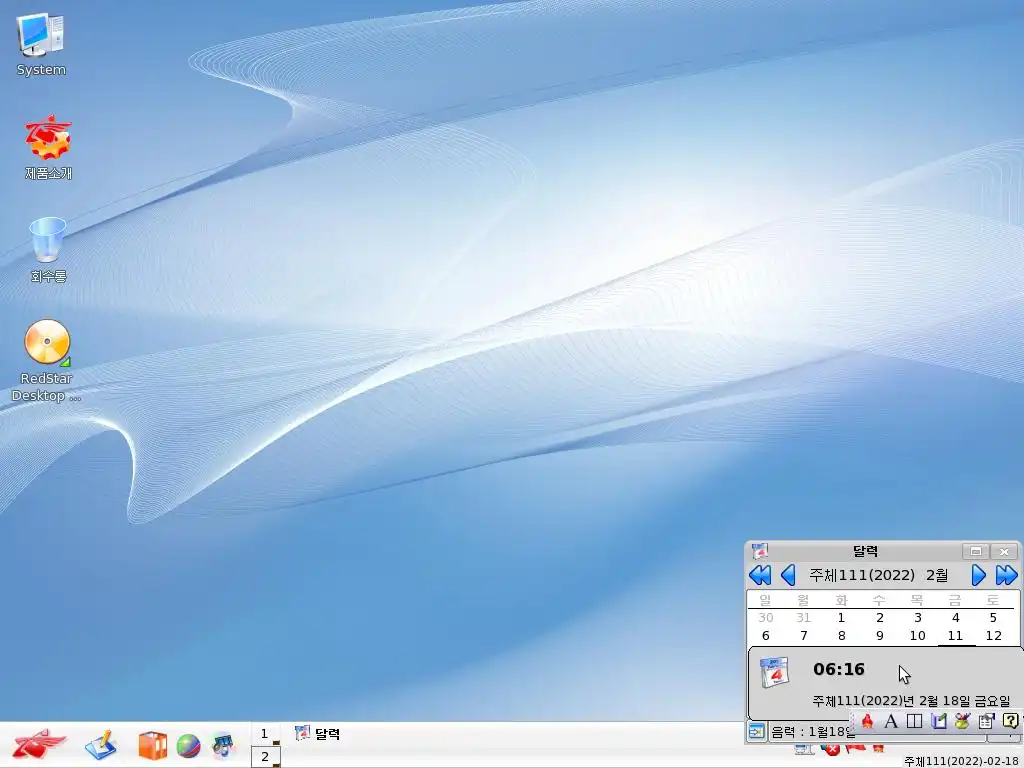Click the 음력 lunar date field

pos(812,732)
